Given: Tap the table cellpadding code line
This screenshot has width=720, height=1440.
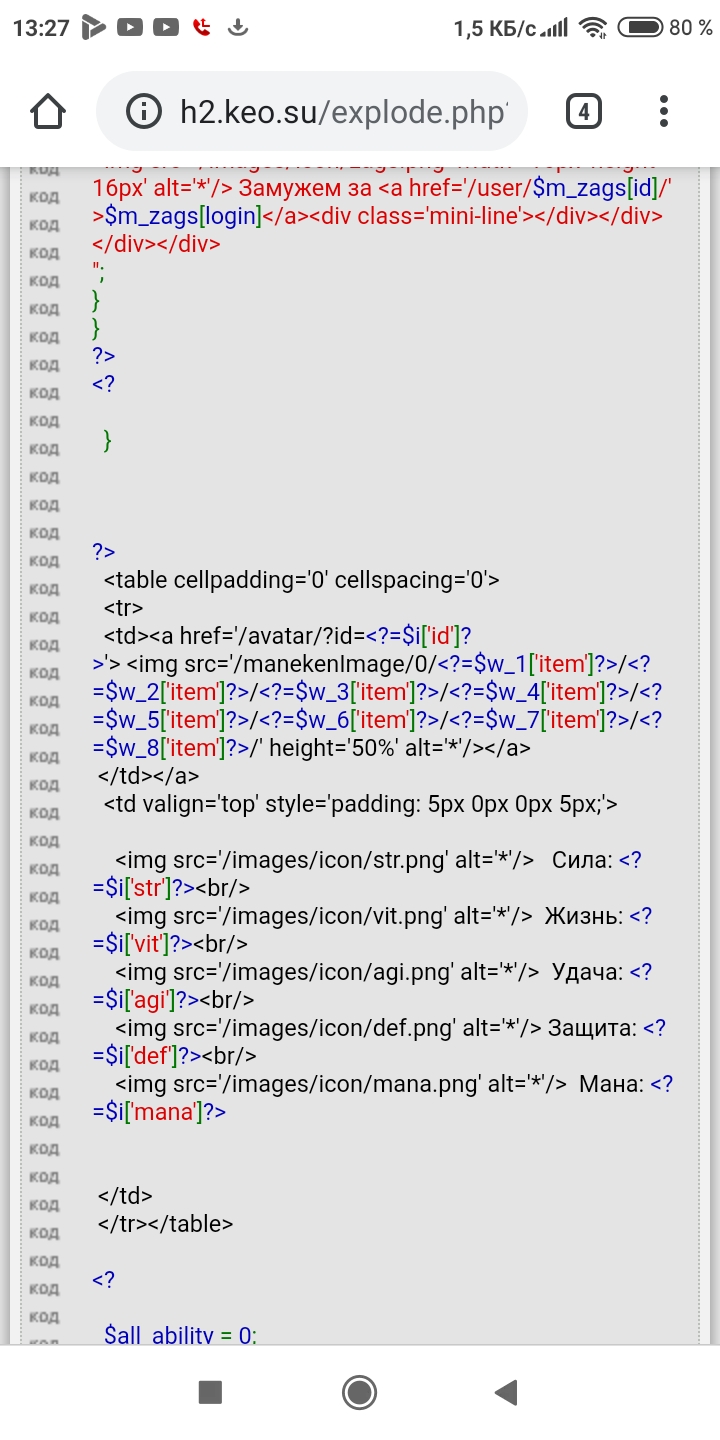Looking at the screenshot, I should tap(300, 580).
